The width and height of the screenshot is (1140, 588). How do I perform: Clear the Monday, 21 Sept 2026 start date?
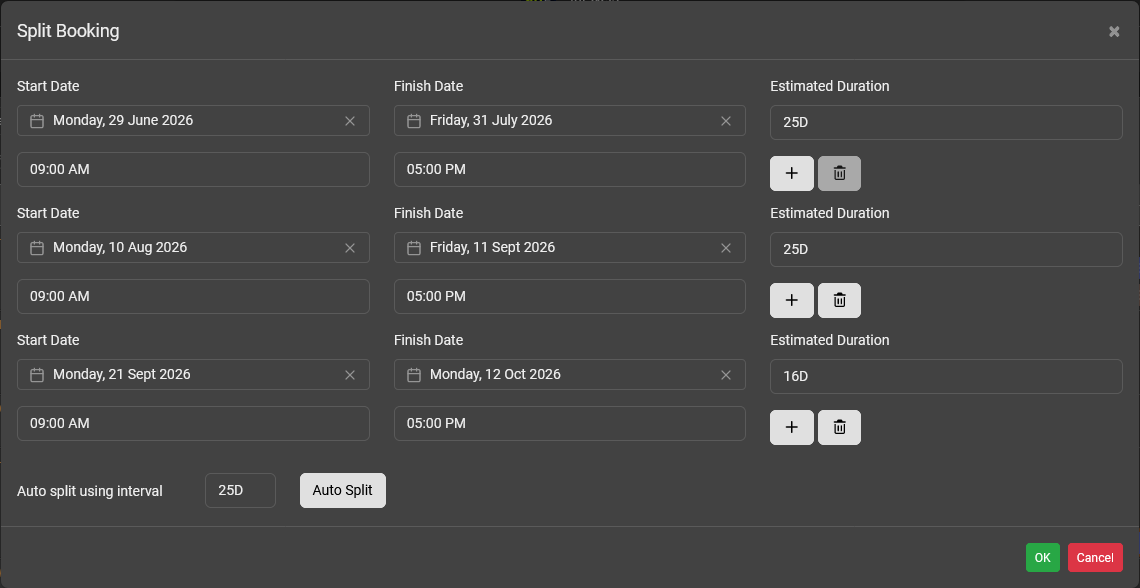tap(350, 375)
